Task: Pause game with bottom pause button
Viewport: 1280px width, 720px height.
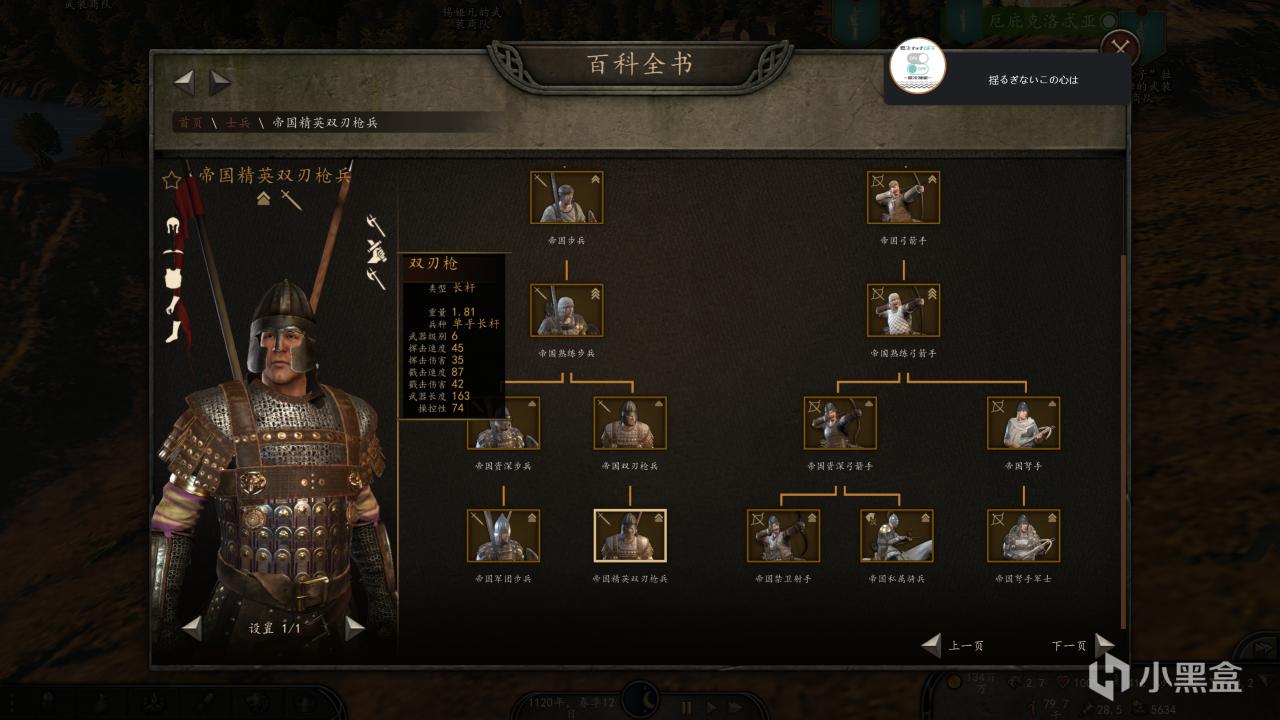Action: point(687,706)
